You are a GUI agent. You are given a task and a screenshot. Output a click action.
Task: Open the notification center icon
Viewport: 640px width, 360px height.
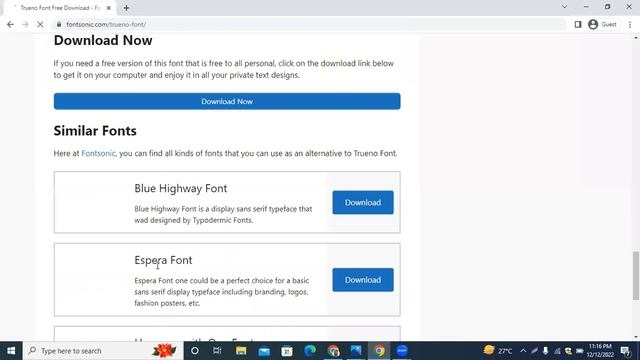point(625,351)
